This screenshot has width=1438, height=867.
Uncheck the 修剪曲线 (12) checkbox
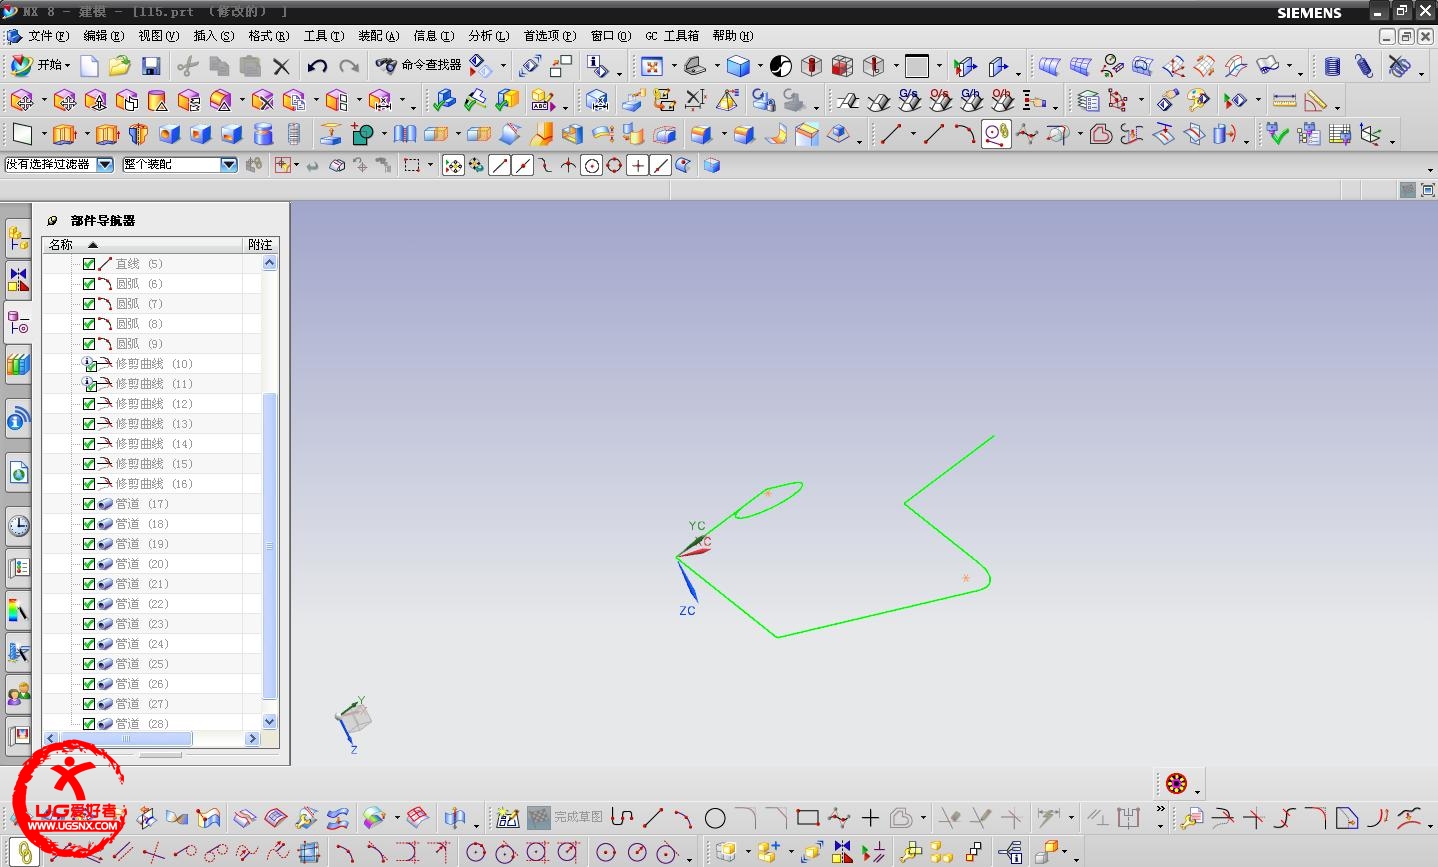pyautogui.click(x=89, y=404)
